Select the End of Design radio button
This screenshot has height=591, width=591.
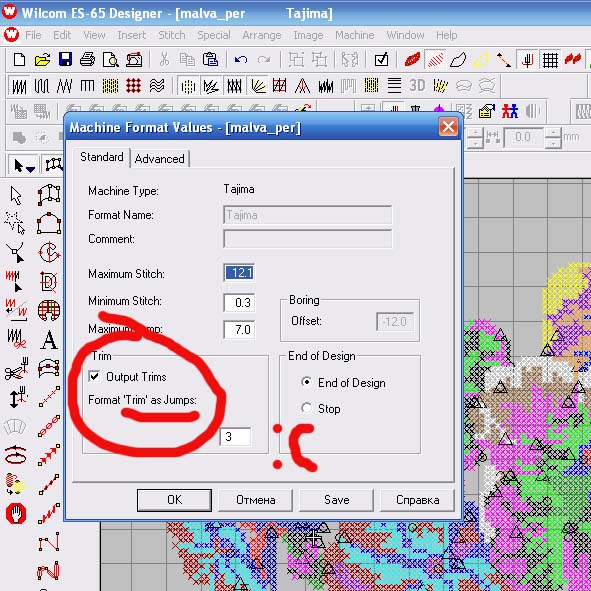click(307, 382)
